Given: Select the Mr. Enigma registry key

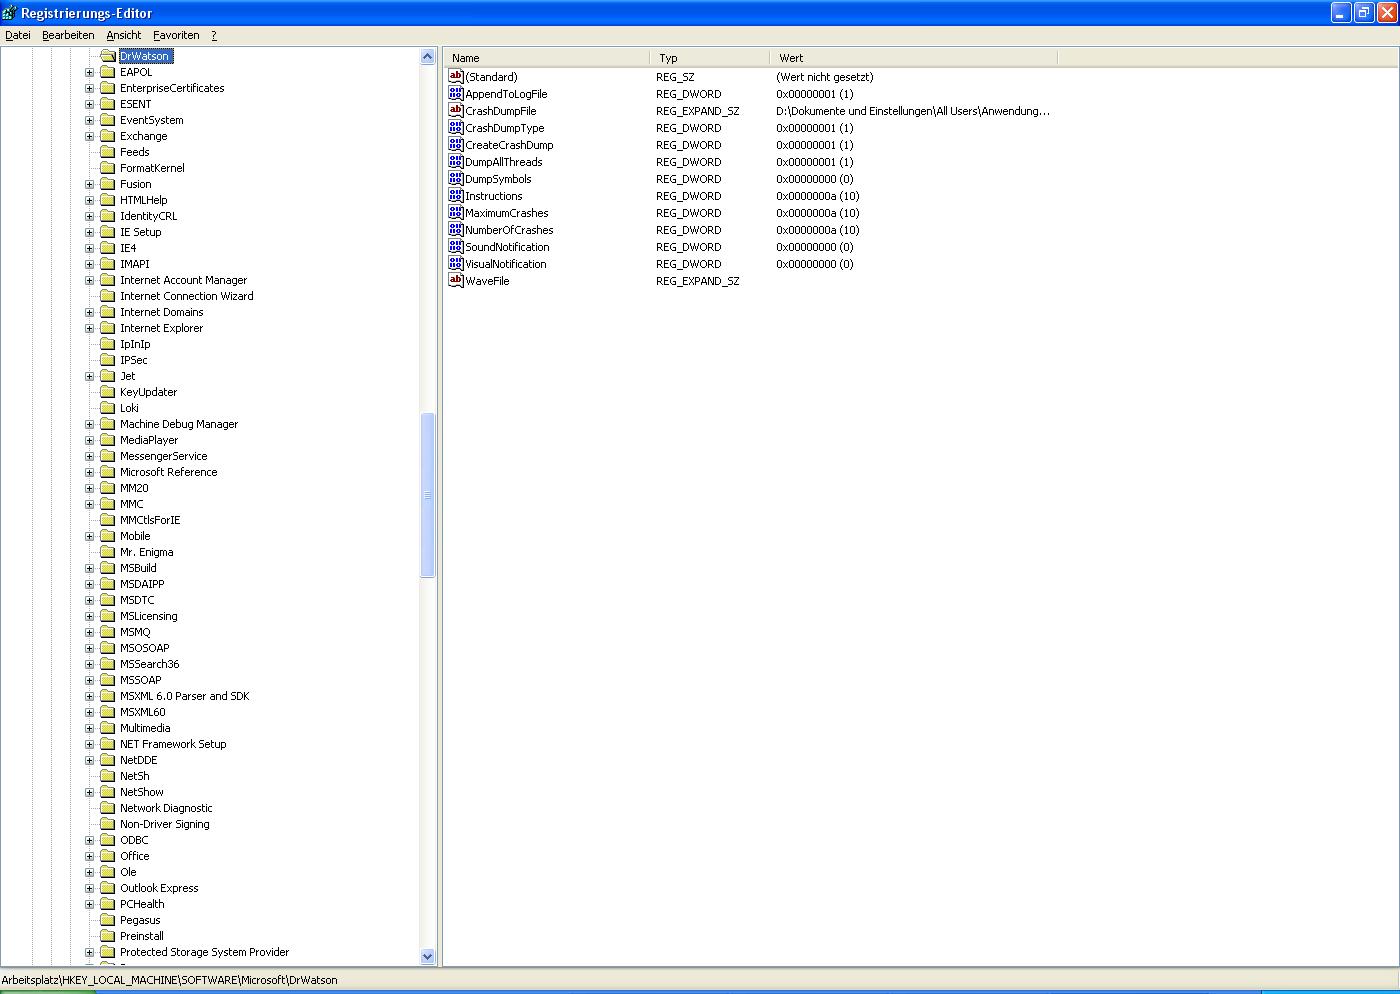Looking at the screenshot, I should coord(146,552).
